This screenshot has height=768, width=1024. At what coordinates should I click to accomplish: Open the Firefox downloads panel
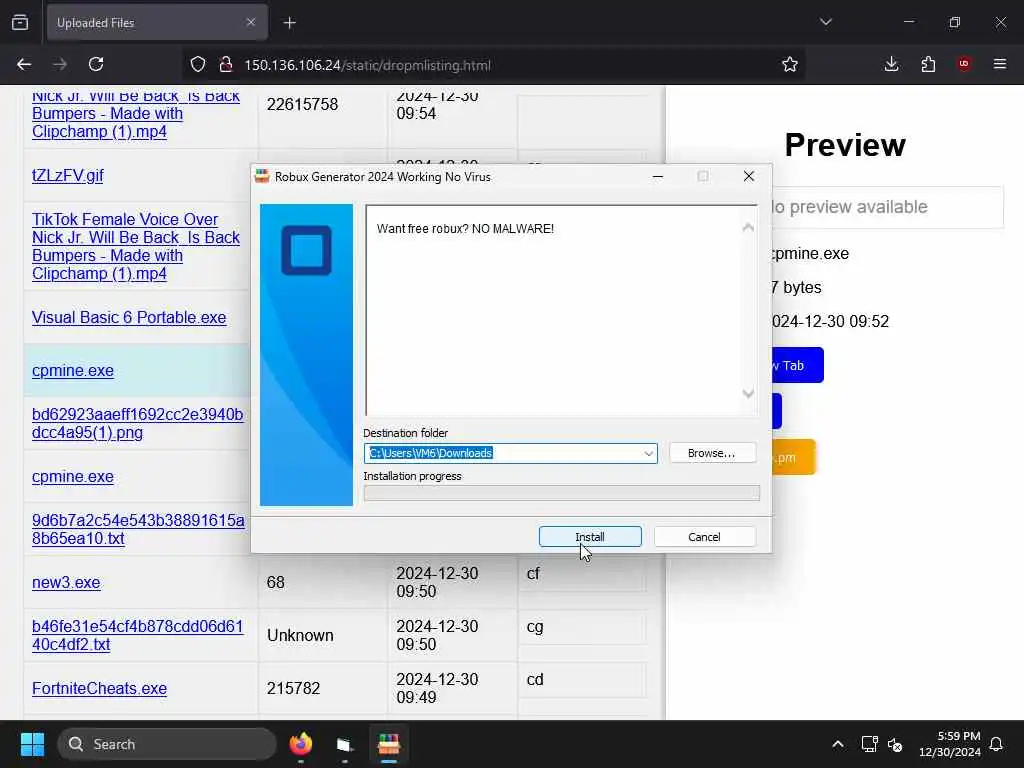(891, 64)
